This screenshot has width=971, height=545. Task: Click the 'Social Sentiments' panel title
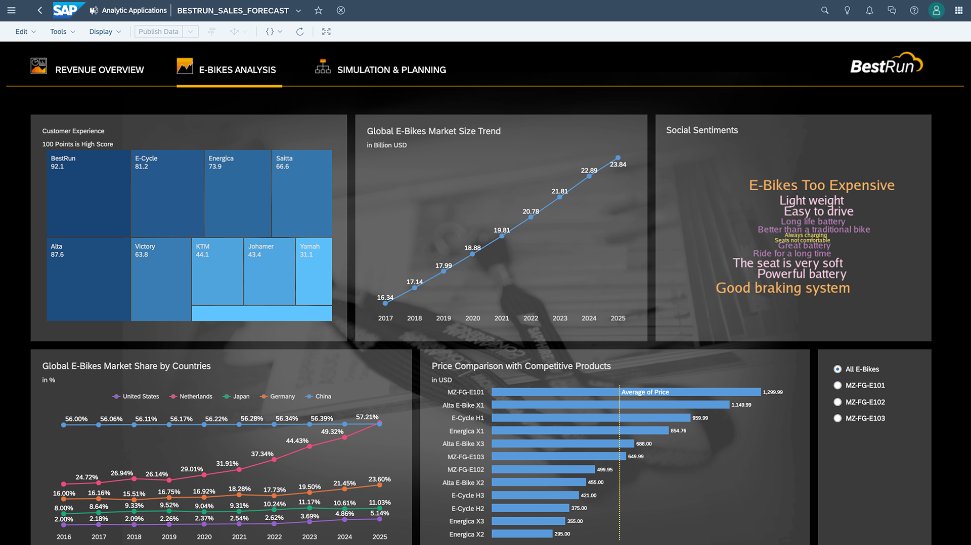pyautogui.click(x=702, y=130)
